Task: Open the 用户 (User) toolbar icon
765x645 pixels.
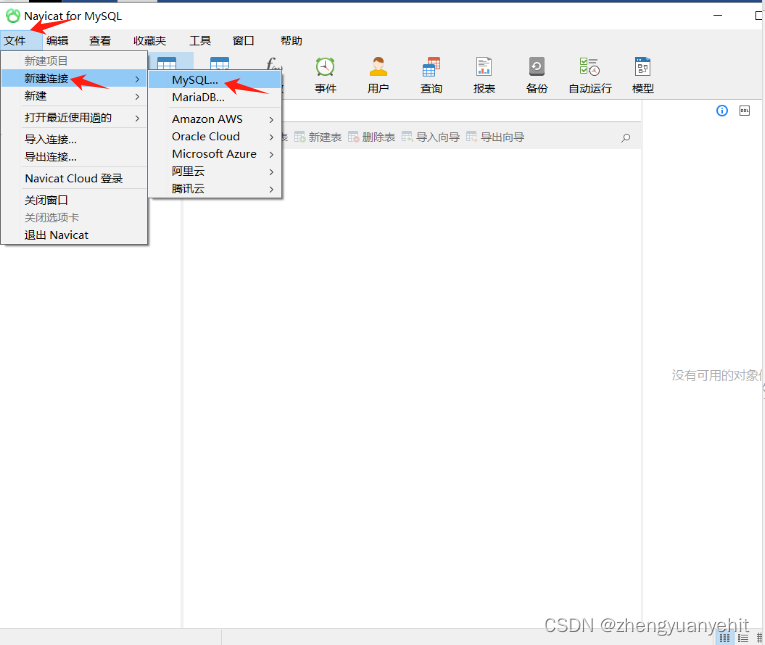Action: 378,75
